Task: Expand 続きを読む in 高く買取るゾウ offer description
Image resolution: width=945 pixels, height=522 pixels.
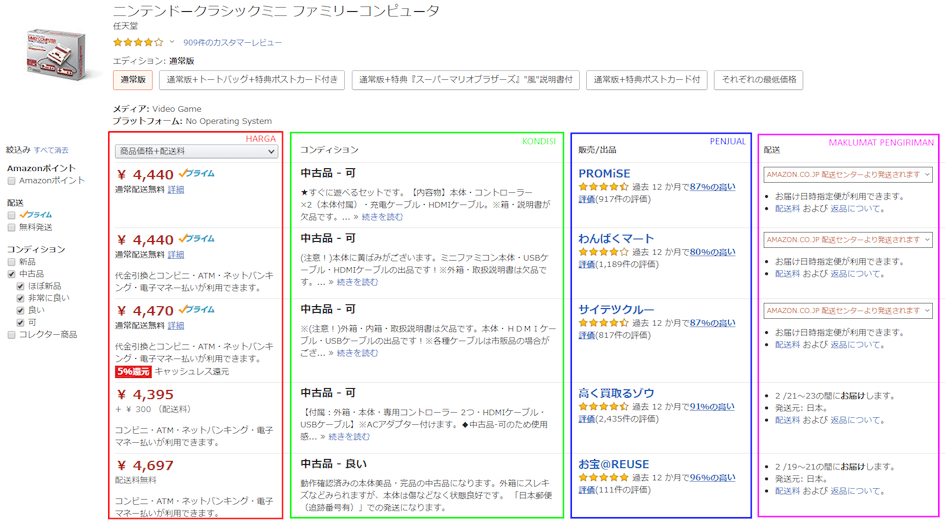Action: pyautogui.click(x=349, y=436)
